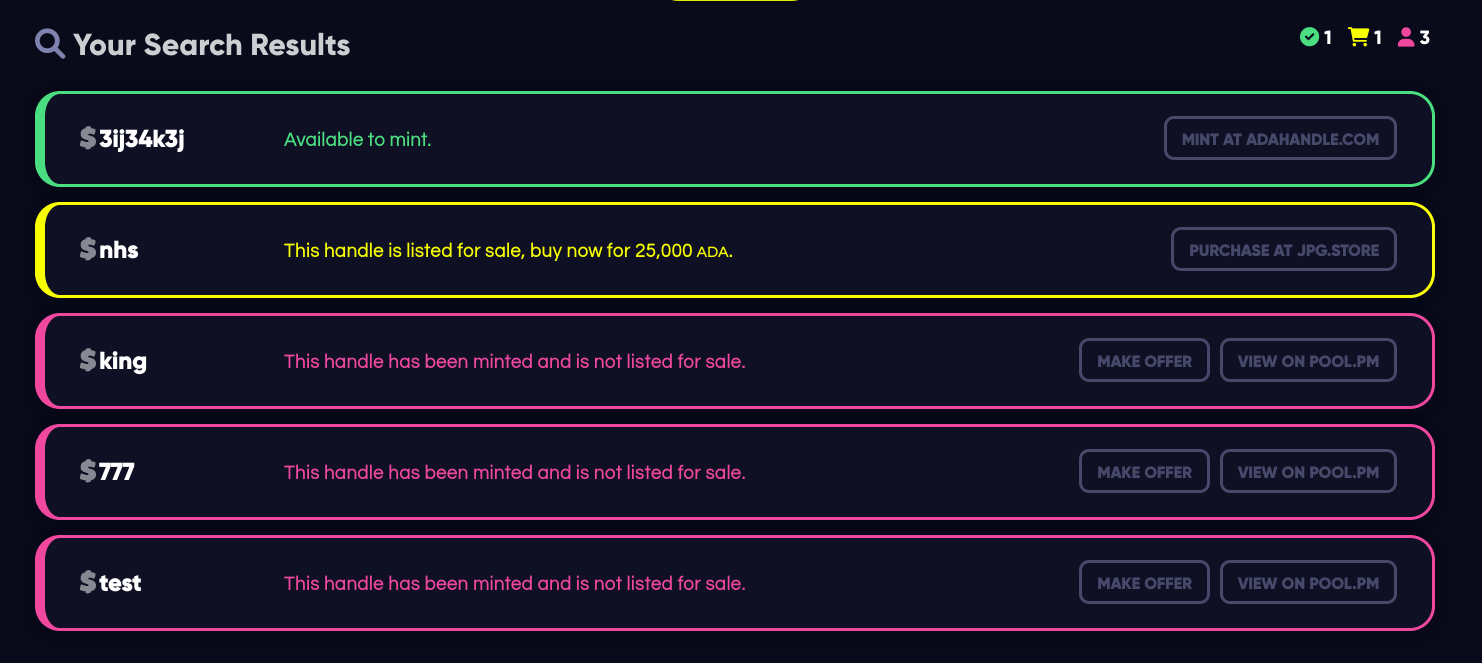Screen dimensions: 1482x663
Task: View the test handle on pool.pm
Action: 1308,583
